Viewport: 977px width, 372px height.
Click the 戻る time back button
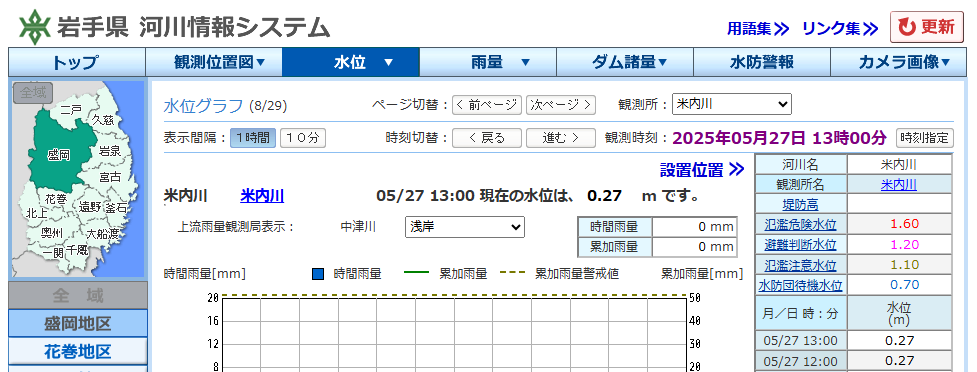coord(487,138)
